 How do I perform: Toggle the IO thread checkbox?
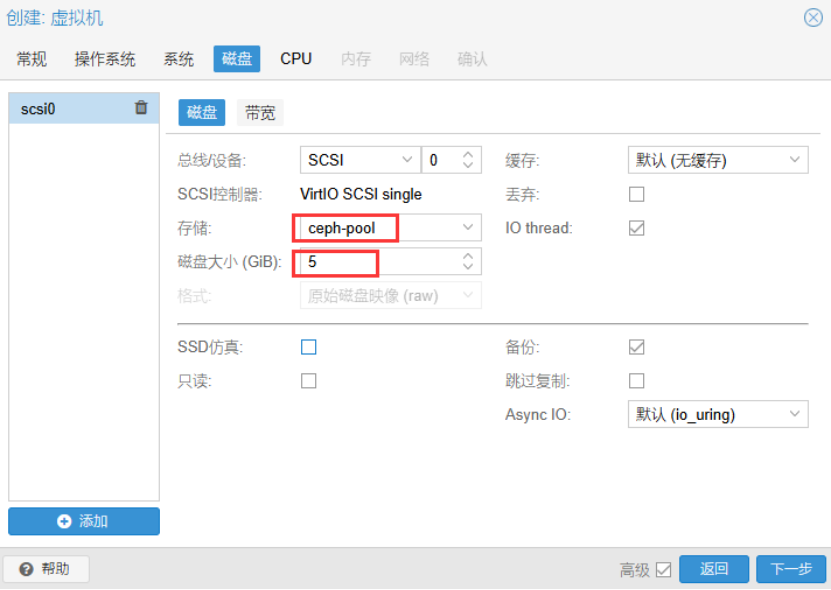click(636, 228)
